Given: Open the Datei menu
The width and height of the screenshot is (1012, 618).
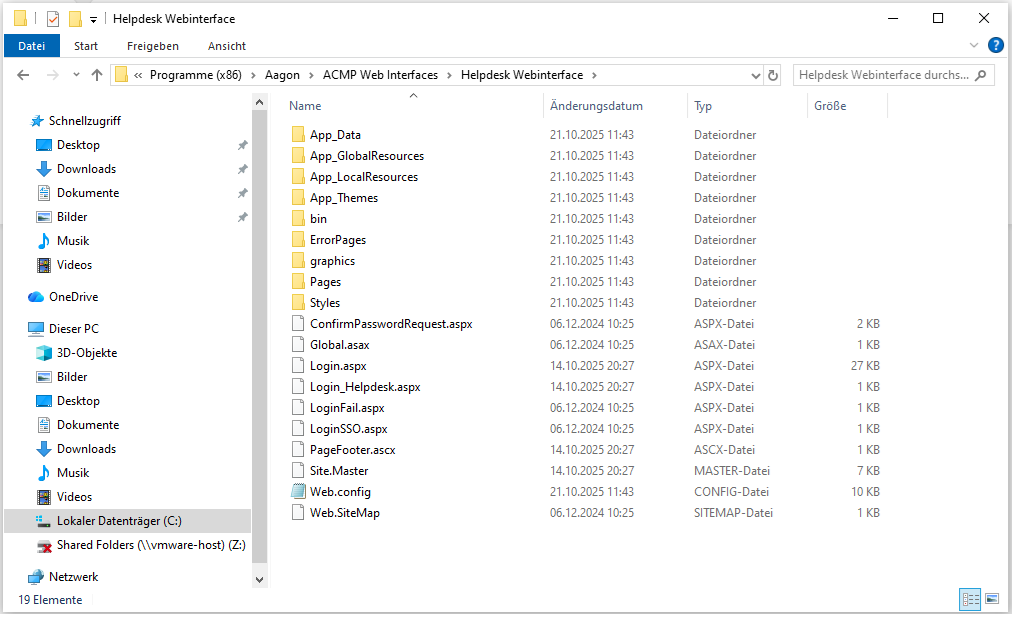Looking at the screenshot, I should point(31,46).
